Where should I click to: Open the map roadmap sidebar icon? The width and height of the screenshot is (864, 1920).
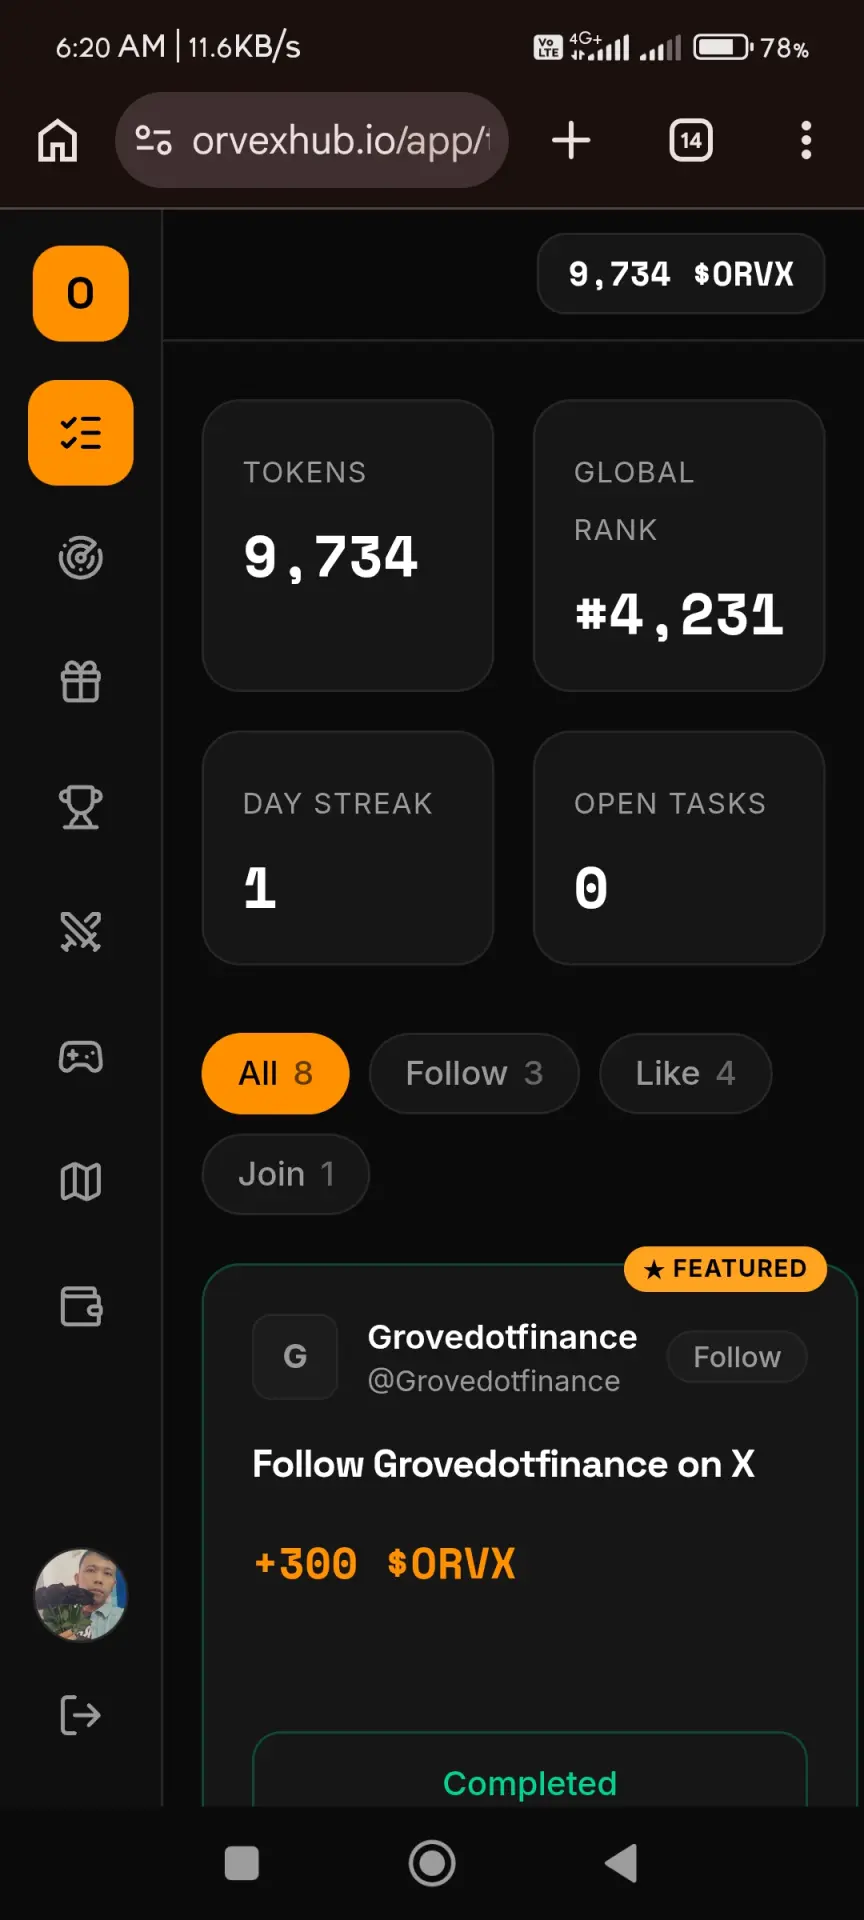point(81,1182)
